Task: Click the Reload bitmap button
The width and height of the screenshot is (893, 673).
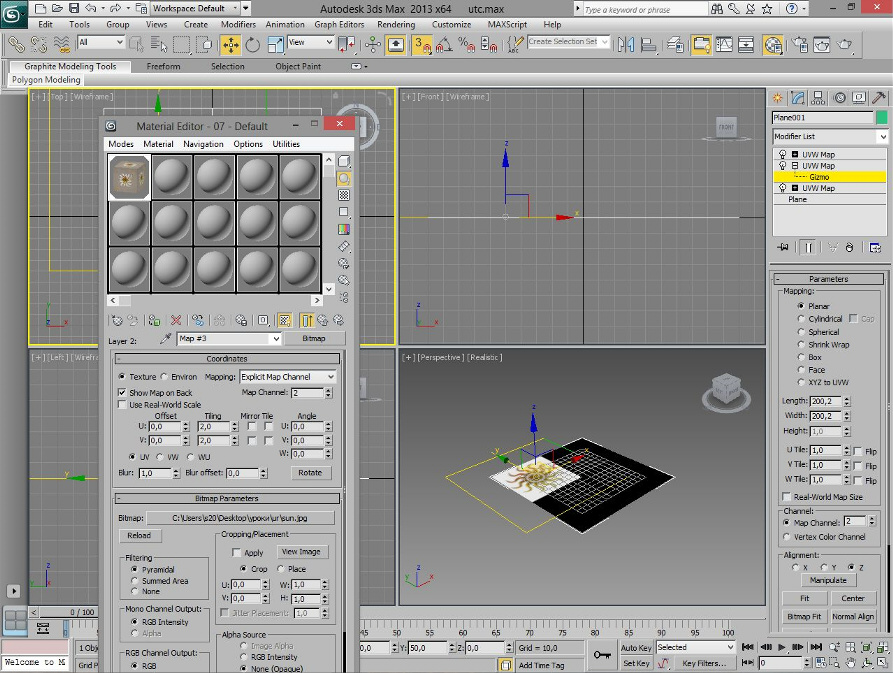Action: pos(139,535)
